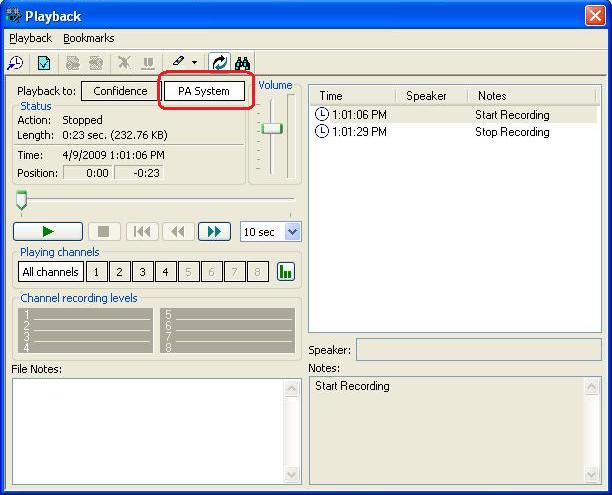Select the 1:01:29 PM Stop Recording entry
612x495 pixels.
(455, 132)
